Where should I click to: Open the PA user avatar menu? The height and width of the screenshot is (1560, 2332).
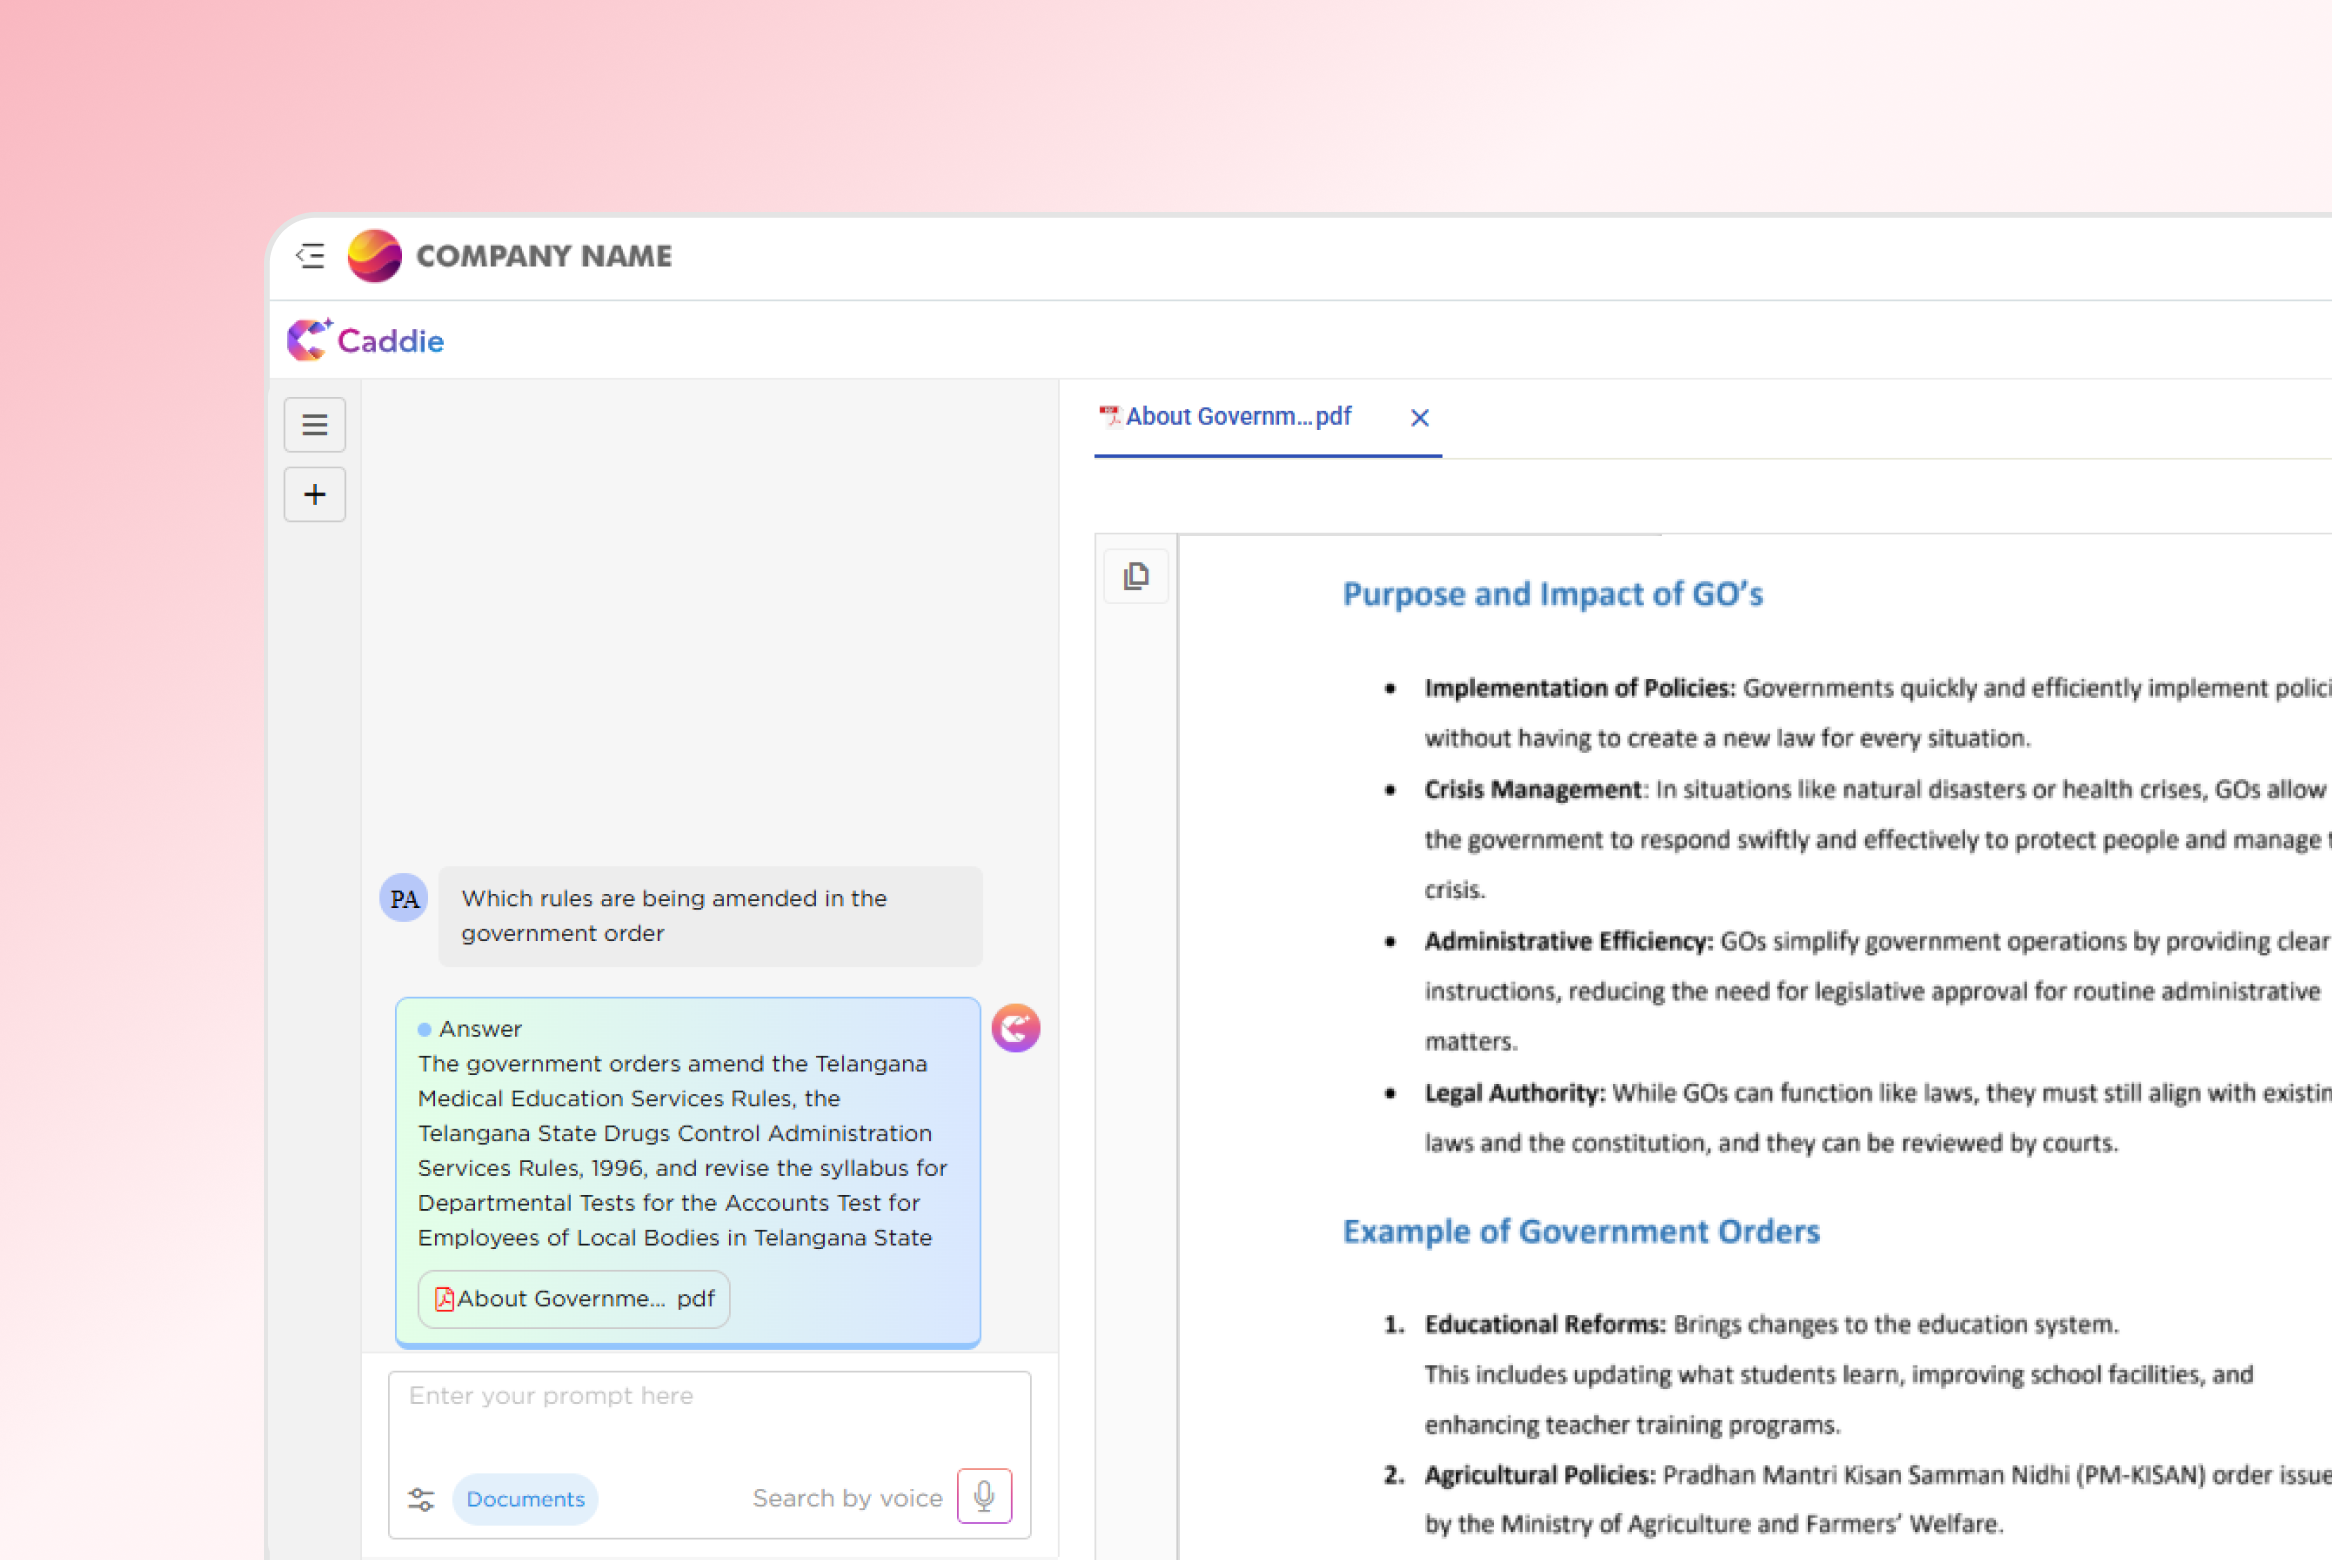[403, 898]
